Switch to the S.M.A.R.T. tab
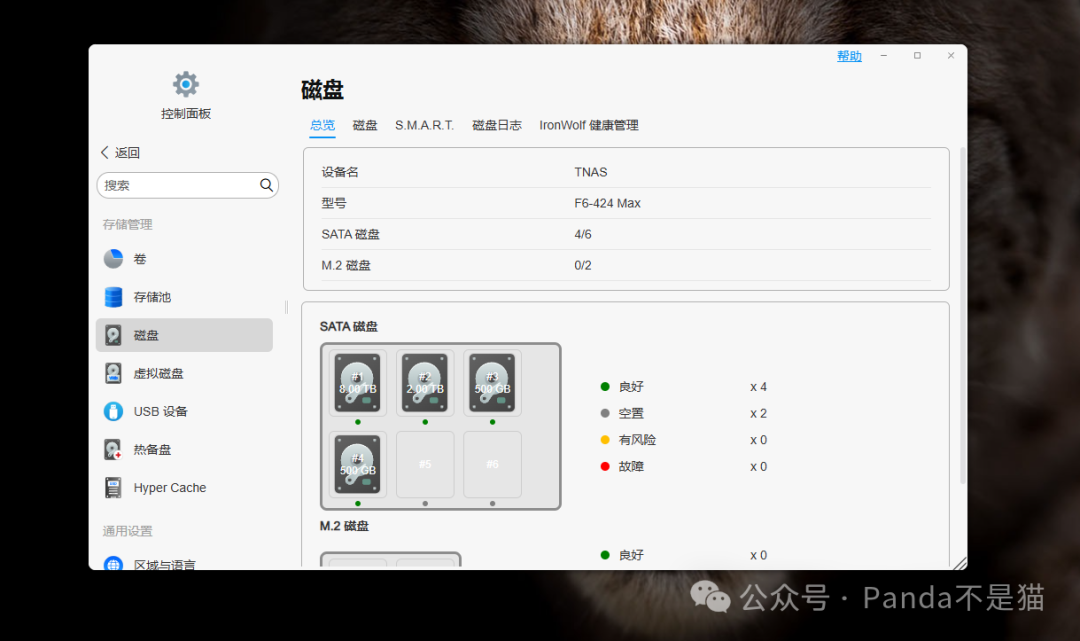The width and height of the screenshot is (1080, 641). pos(423,125)
